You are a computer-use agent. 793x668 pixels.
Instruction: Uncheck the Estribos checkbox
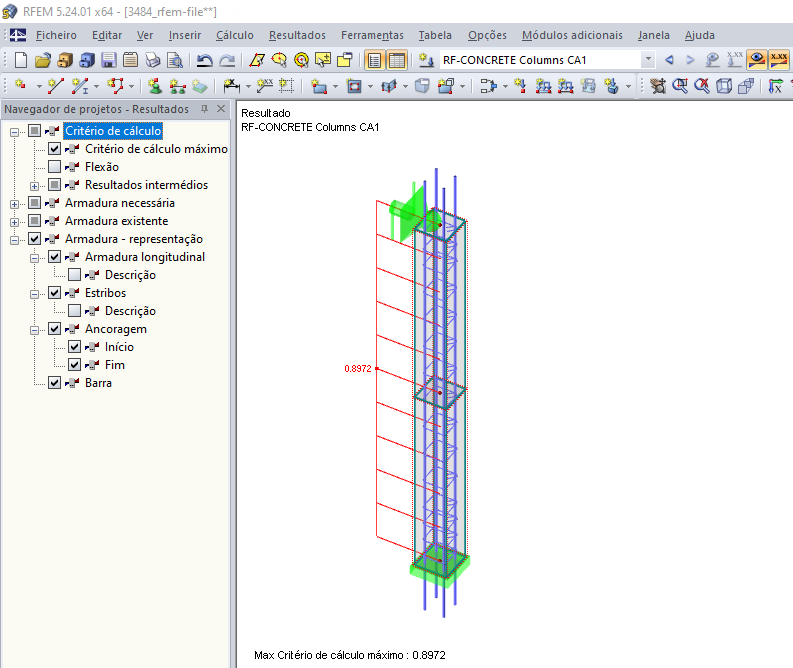click(x=54, y=293)
